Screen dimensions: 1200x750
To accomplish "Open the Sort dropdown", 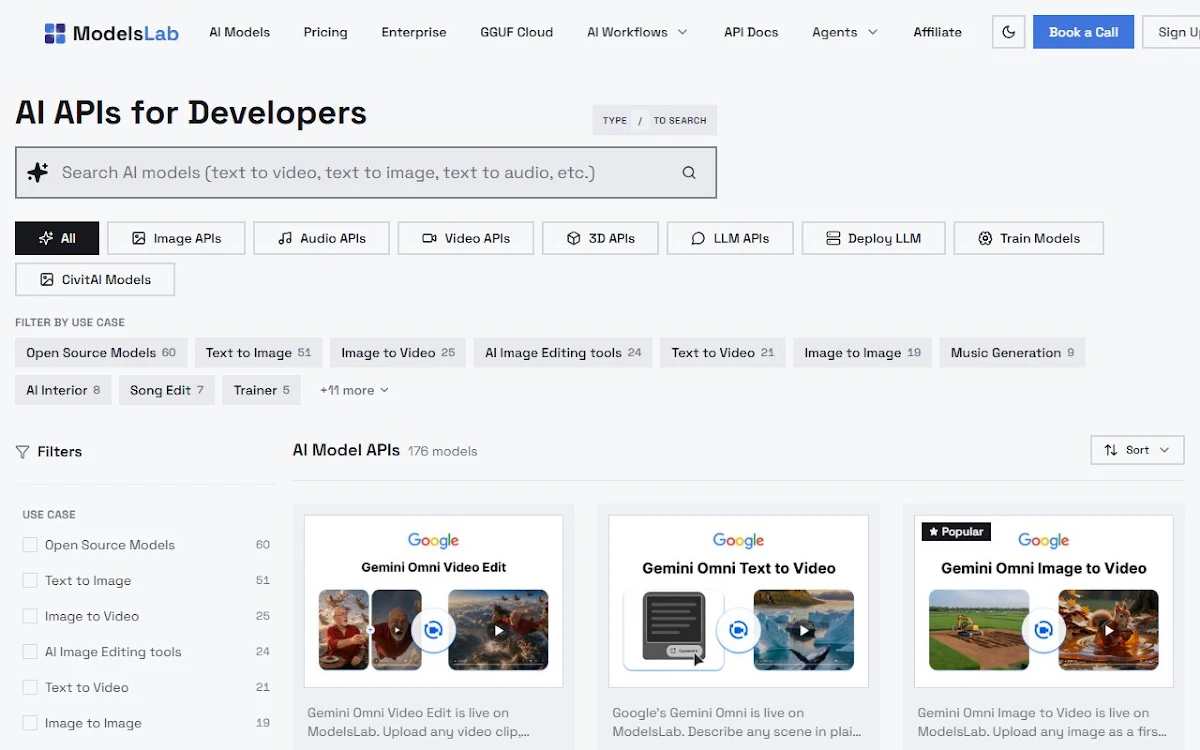I will pyautogui.click(x=1137, y=450).
